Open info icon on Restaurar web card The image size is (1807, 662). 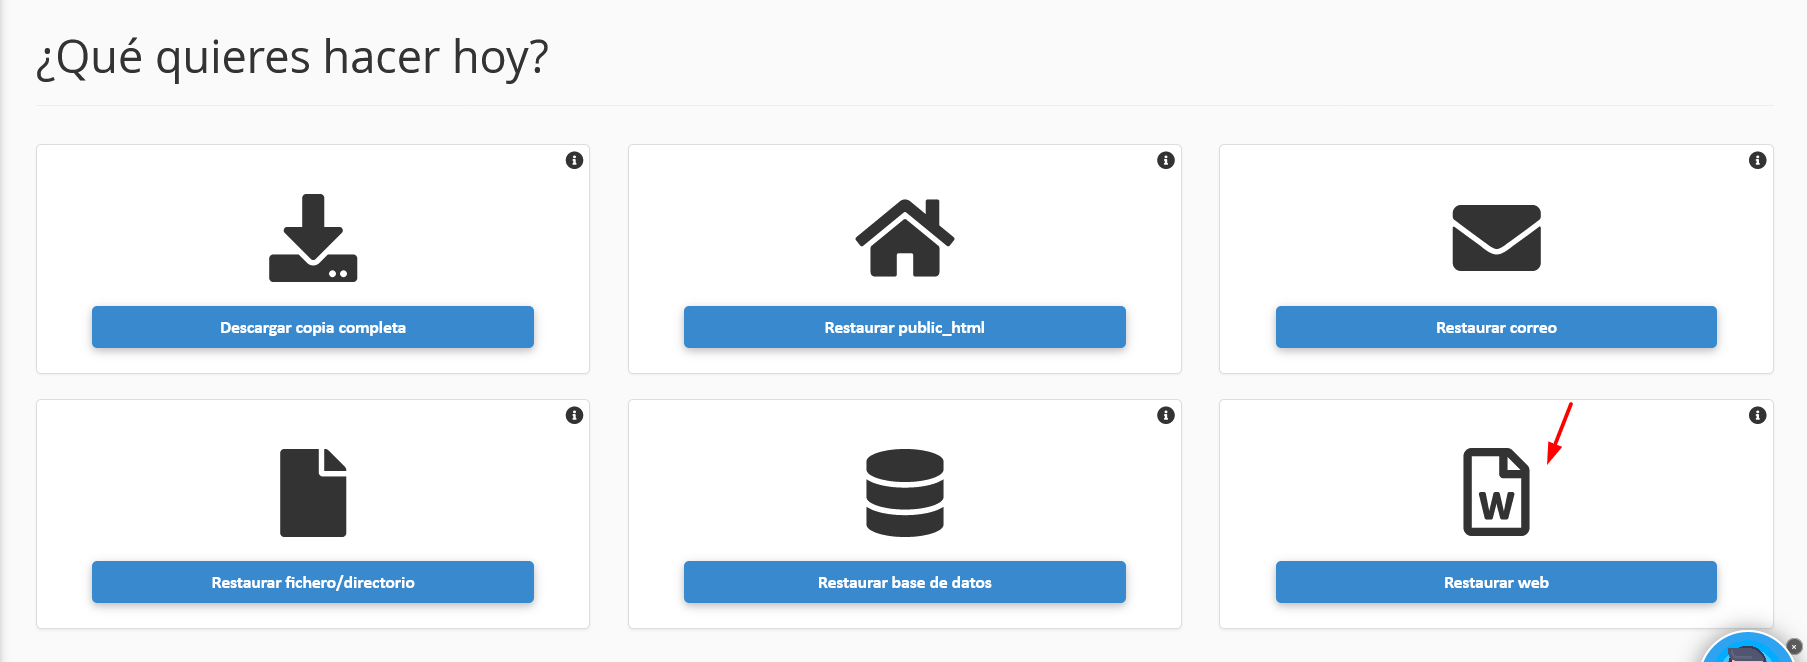(1757, 415)
